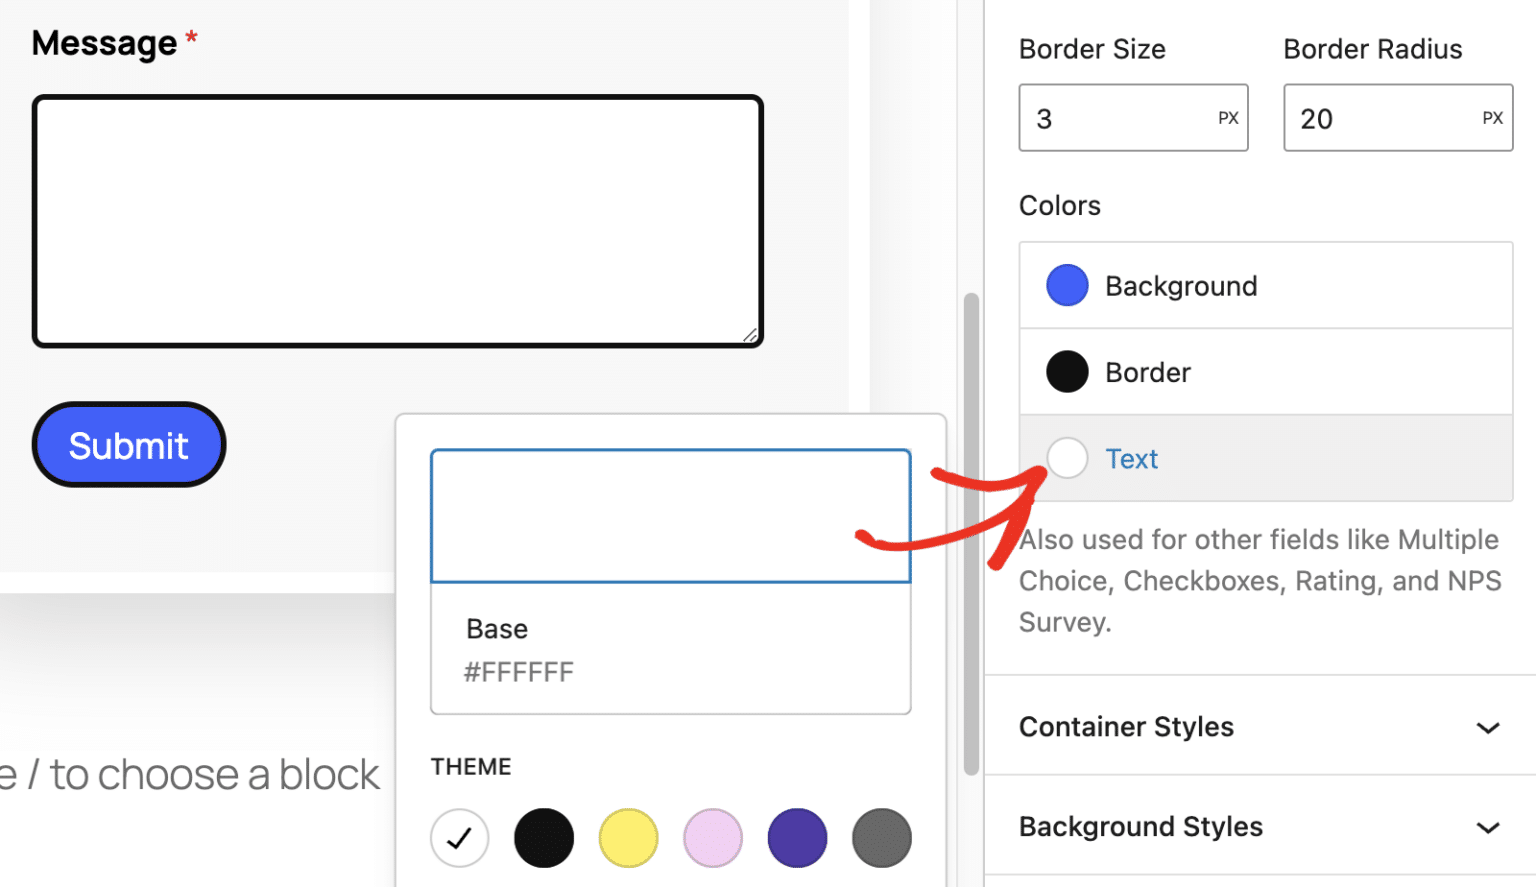Image resolution: width=1536 pixels, height=887 pixels.
Task: Pick the gray theme color swatch
Action: pyautogui.click(x=881, y=838)
